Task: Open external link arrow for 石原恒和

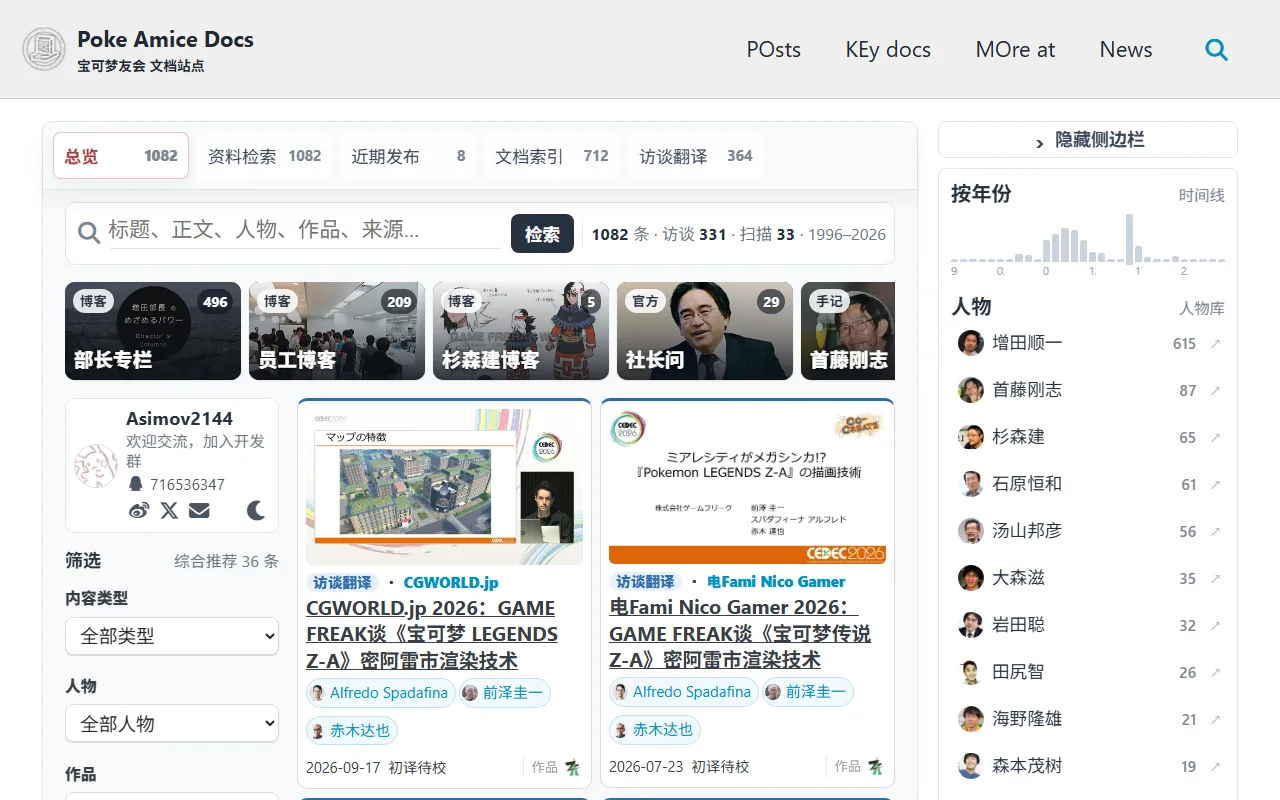Action: [x=1215, y=484]
